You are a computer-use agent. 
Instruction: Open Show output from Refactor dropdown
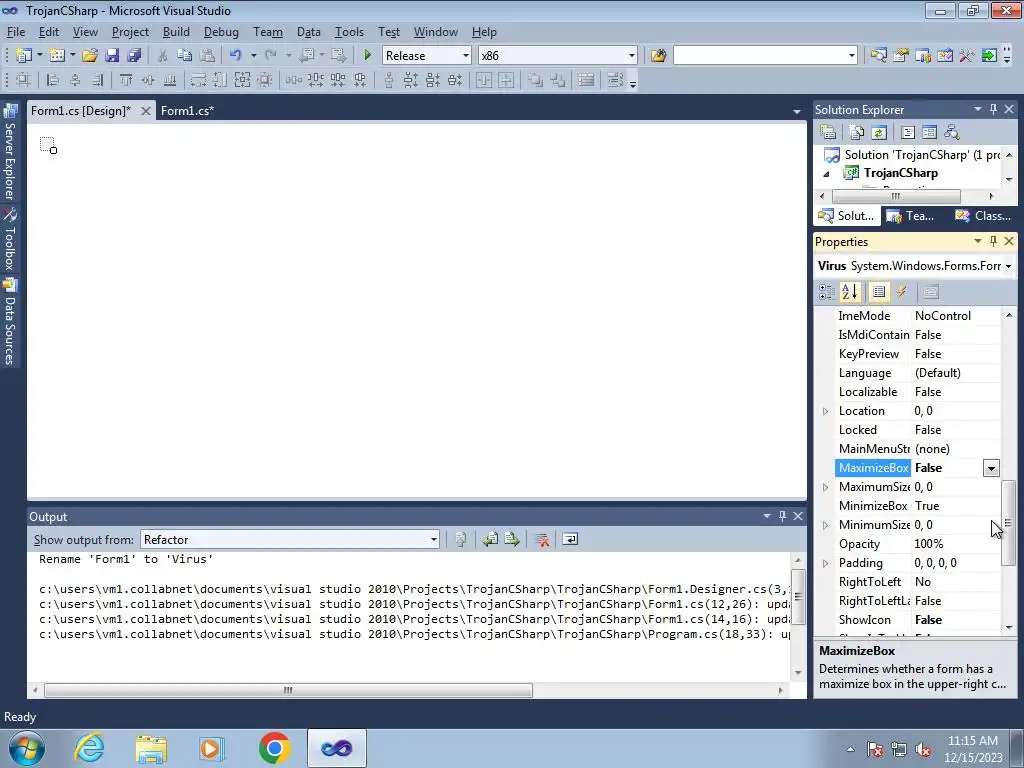click(433, 539)
